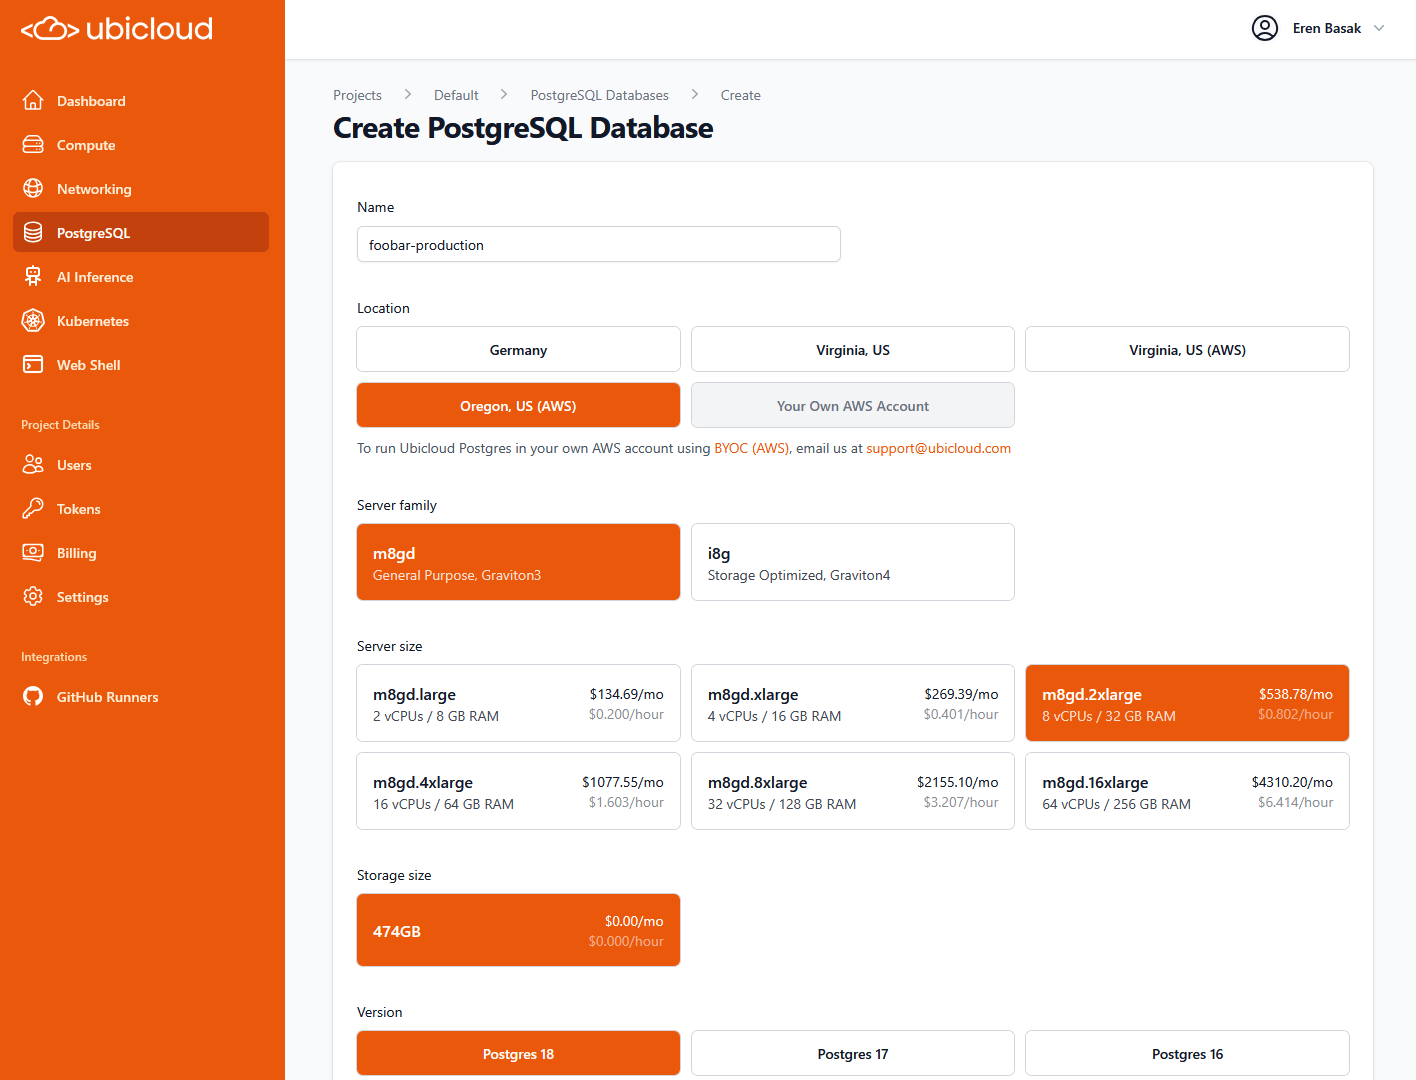Click the Create breadcrumb
This screenshot has width=1416, height=1080.
(x=740, y=95)
